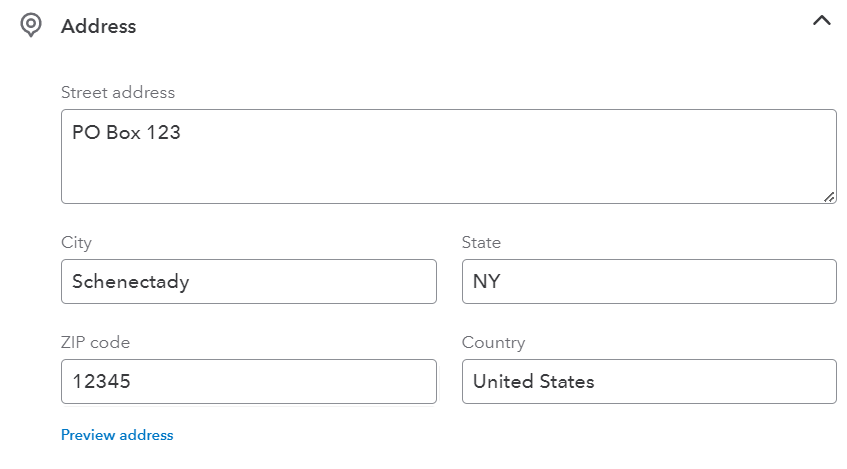
Task: Click the empty area below 'PO Box 123' in the street box
Action: tap(448, 173)
